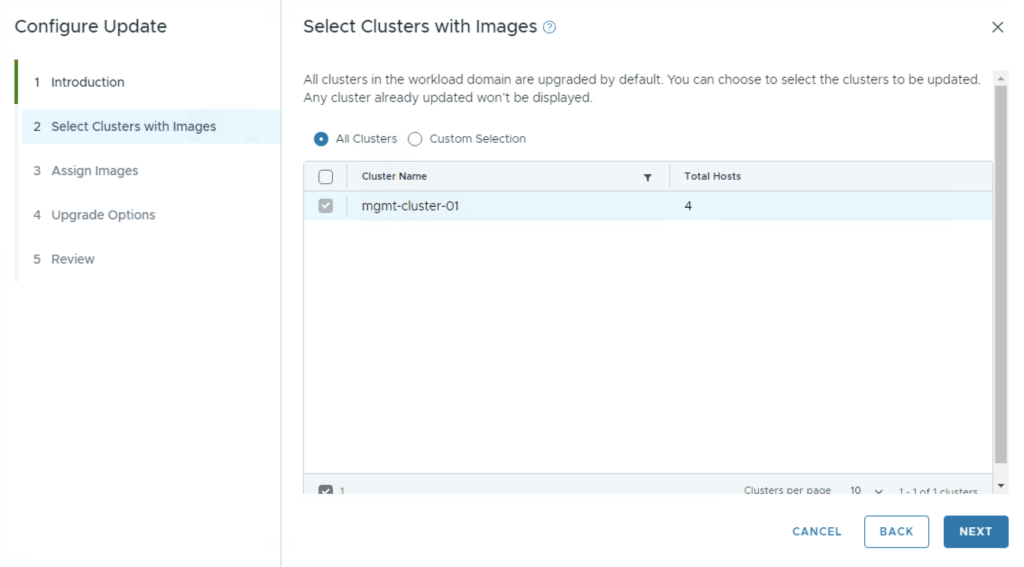Image resolution: width=1024 pixels, height=567 pixels.
Task: Click the scrollbar down arrow
Action: tap(1001, 485)
